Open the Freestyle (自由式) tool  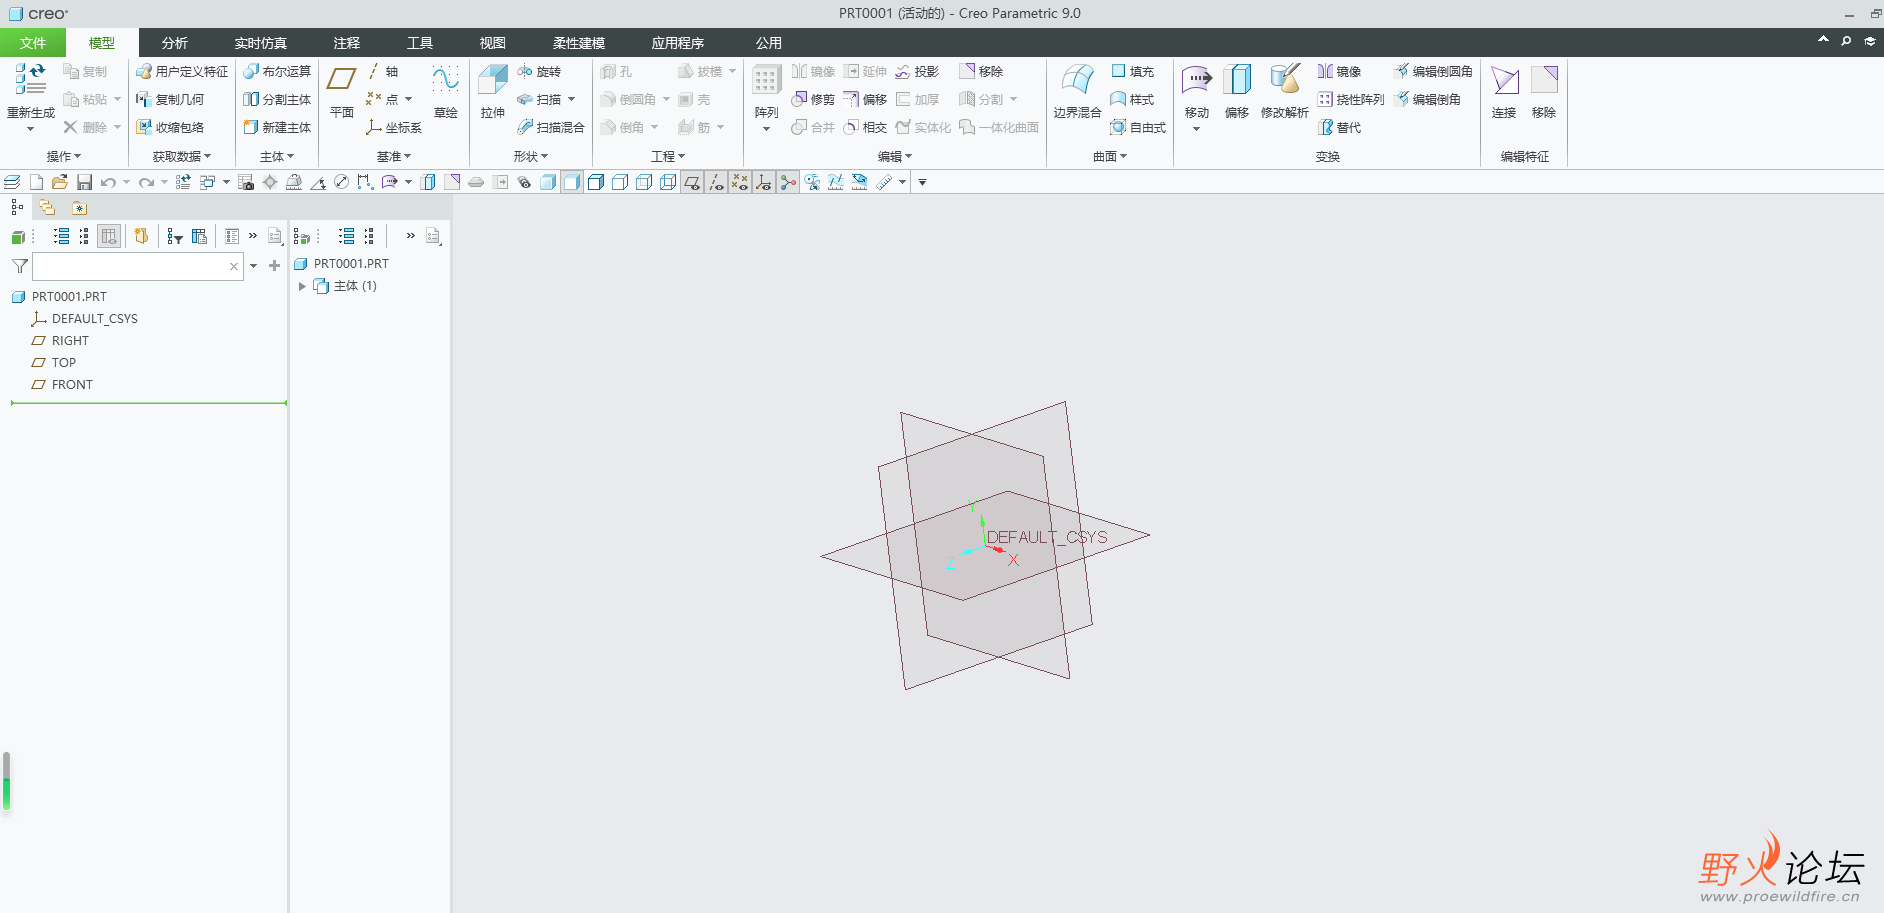click(x=1138, y=128)
